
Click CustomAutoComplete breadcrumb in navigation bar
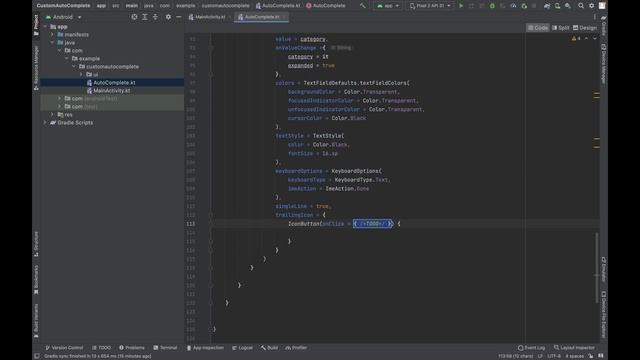[x=63, y=6]
